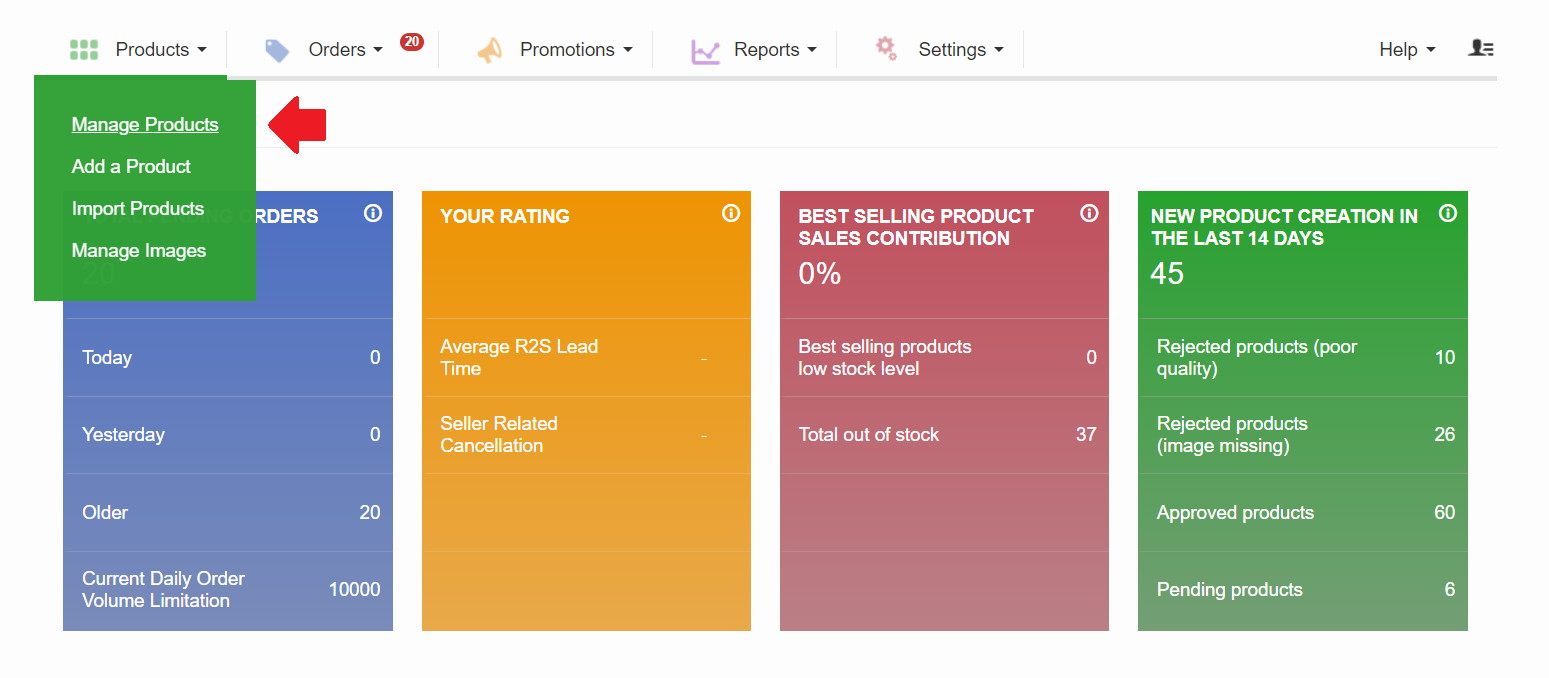
Task: Click info icon on Best Selling Product card
Action: coord(1089,213)
